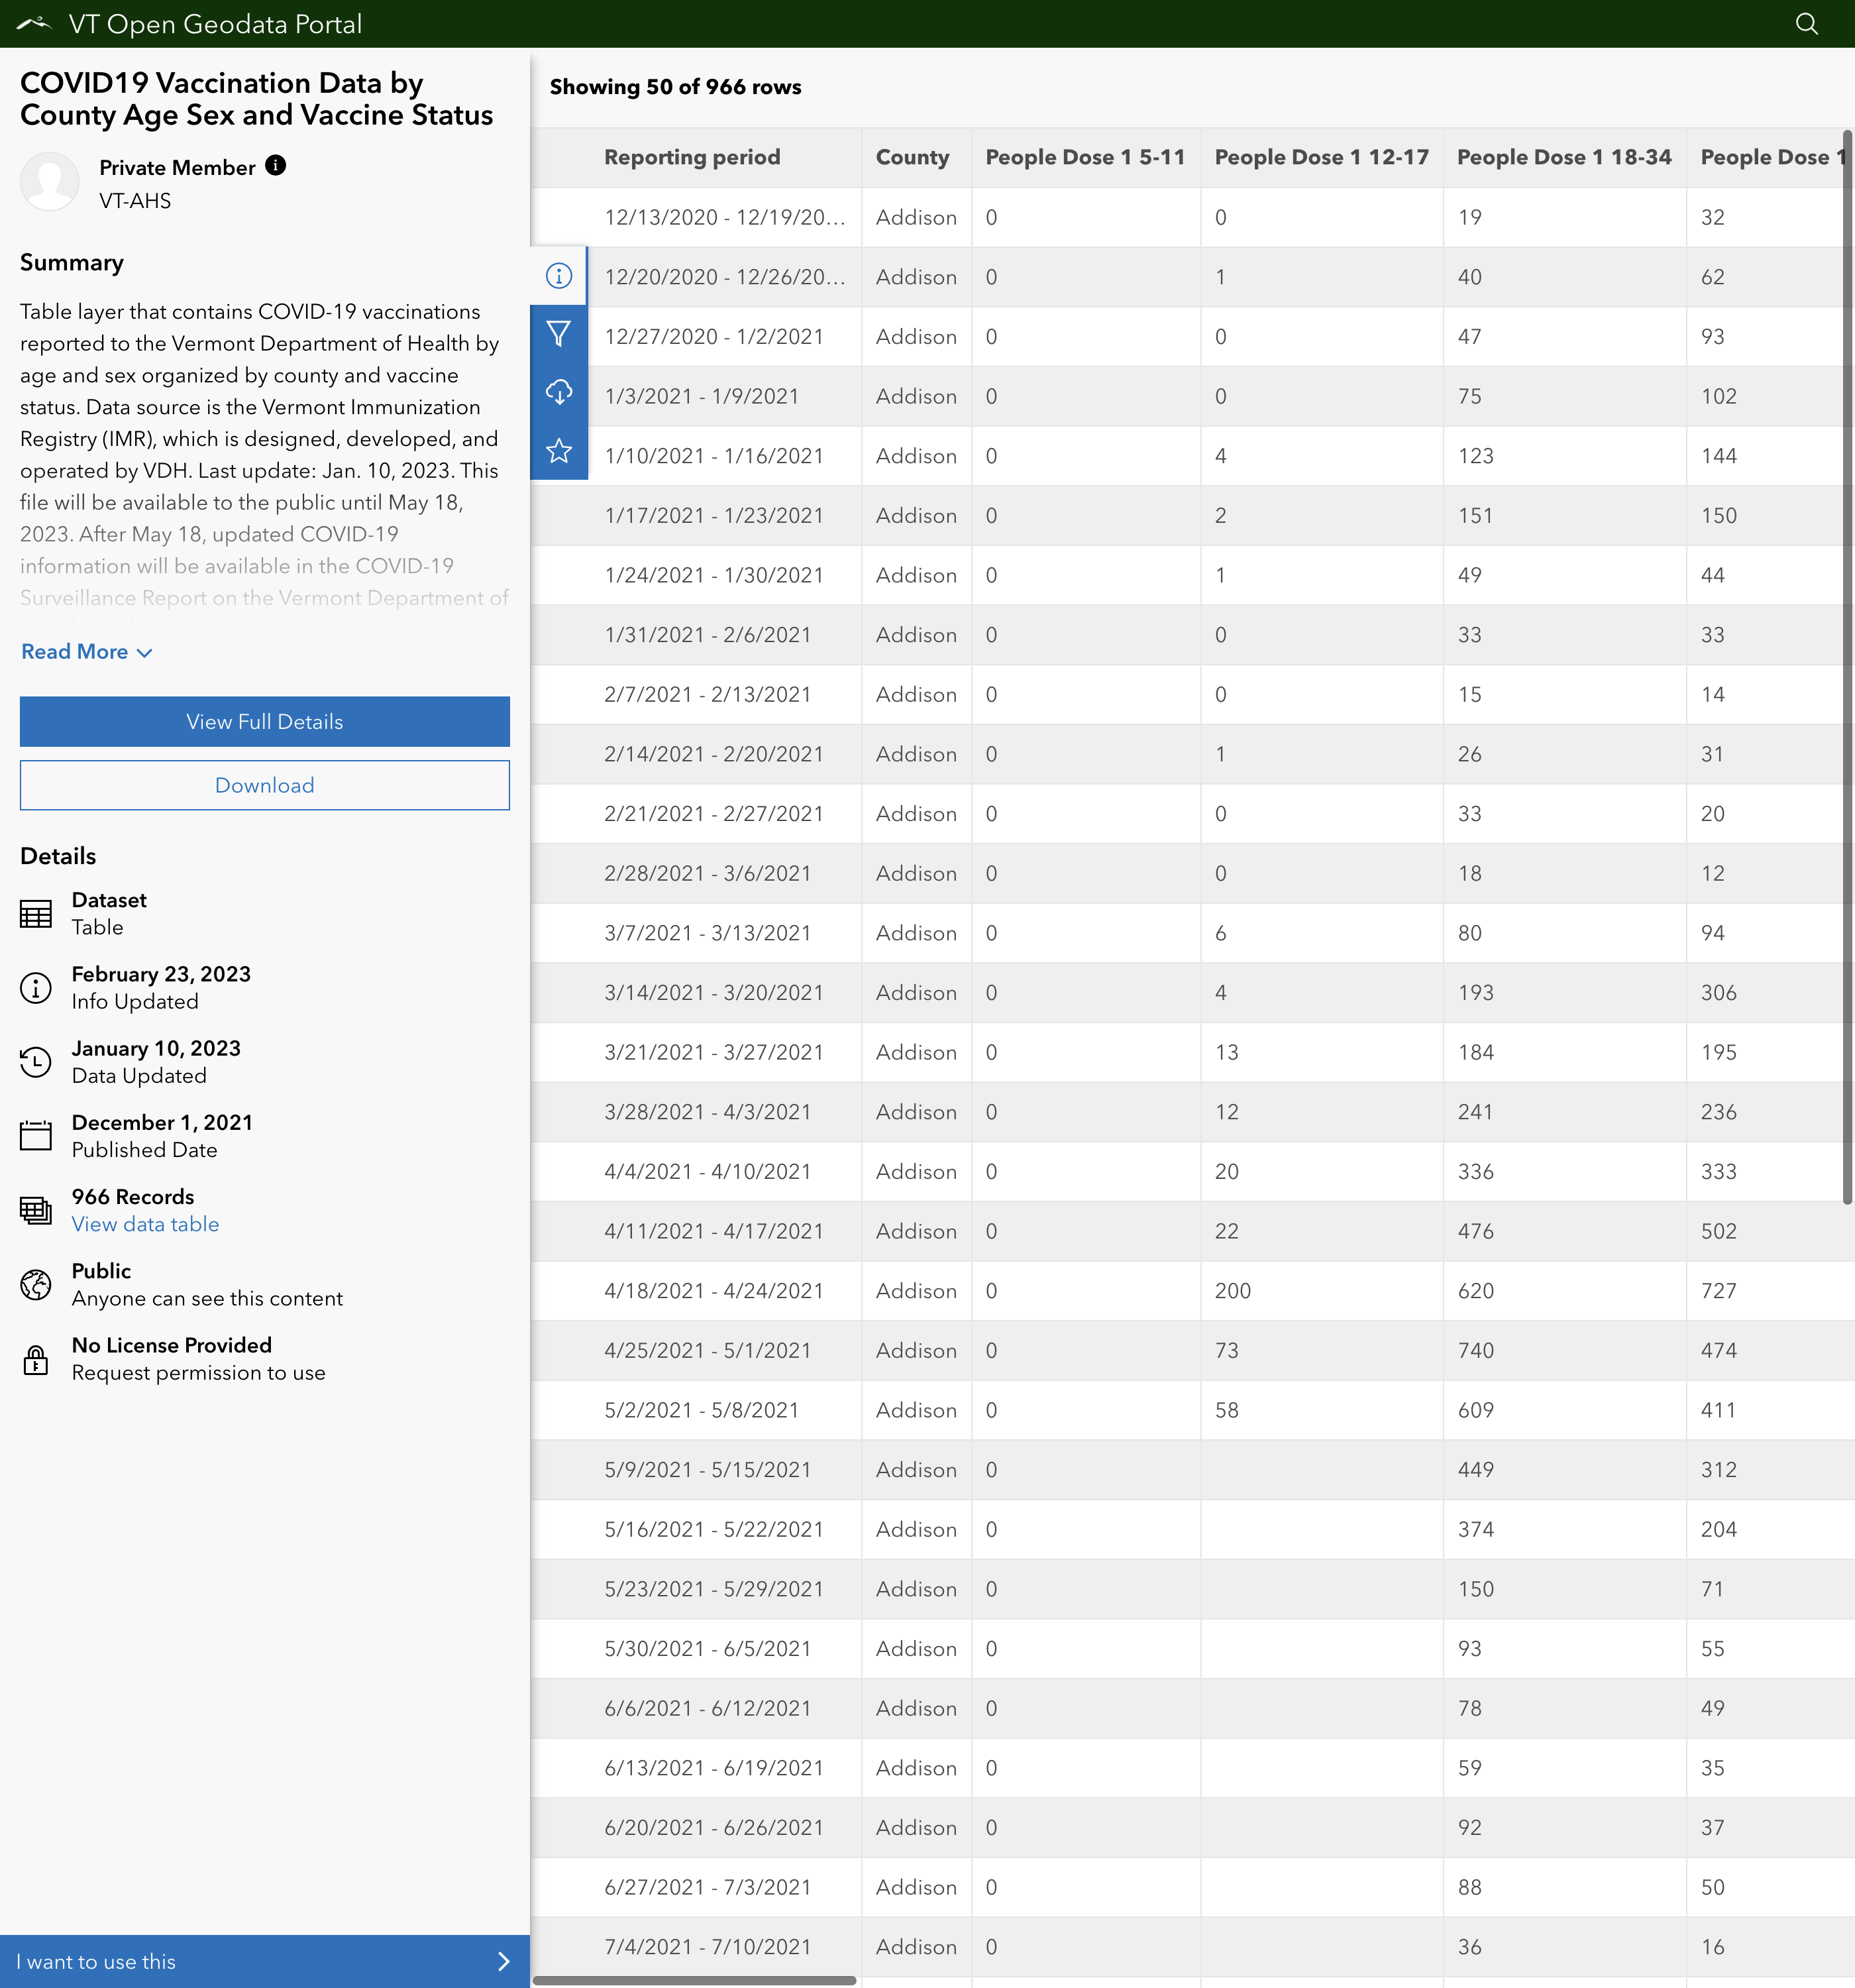Viewport: 1855px width, 1988px height.
Task: Sort by Reporting period column header
Action: click(x=692, y=157)
